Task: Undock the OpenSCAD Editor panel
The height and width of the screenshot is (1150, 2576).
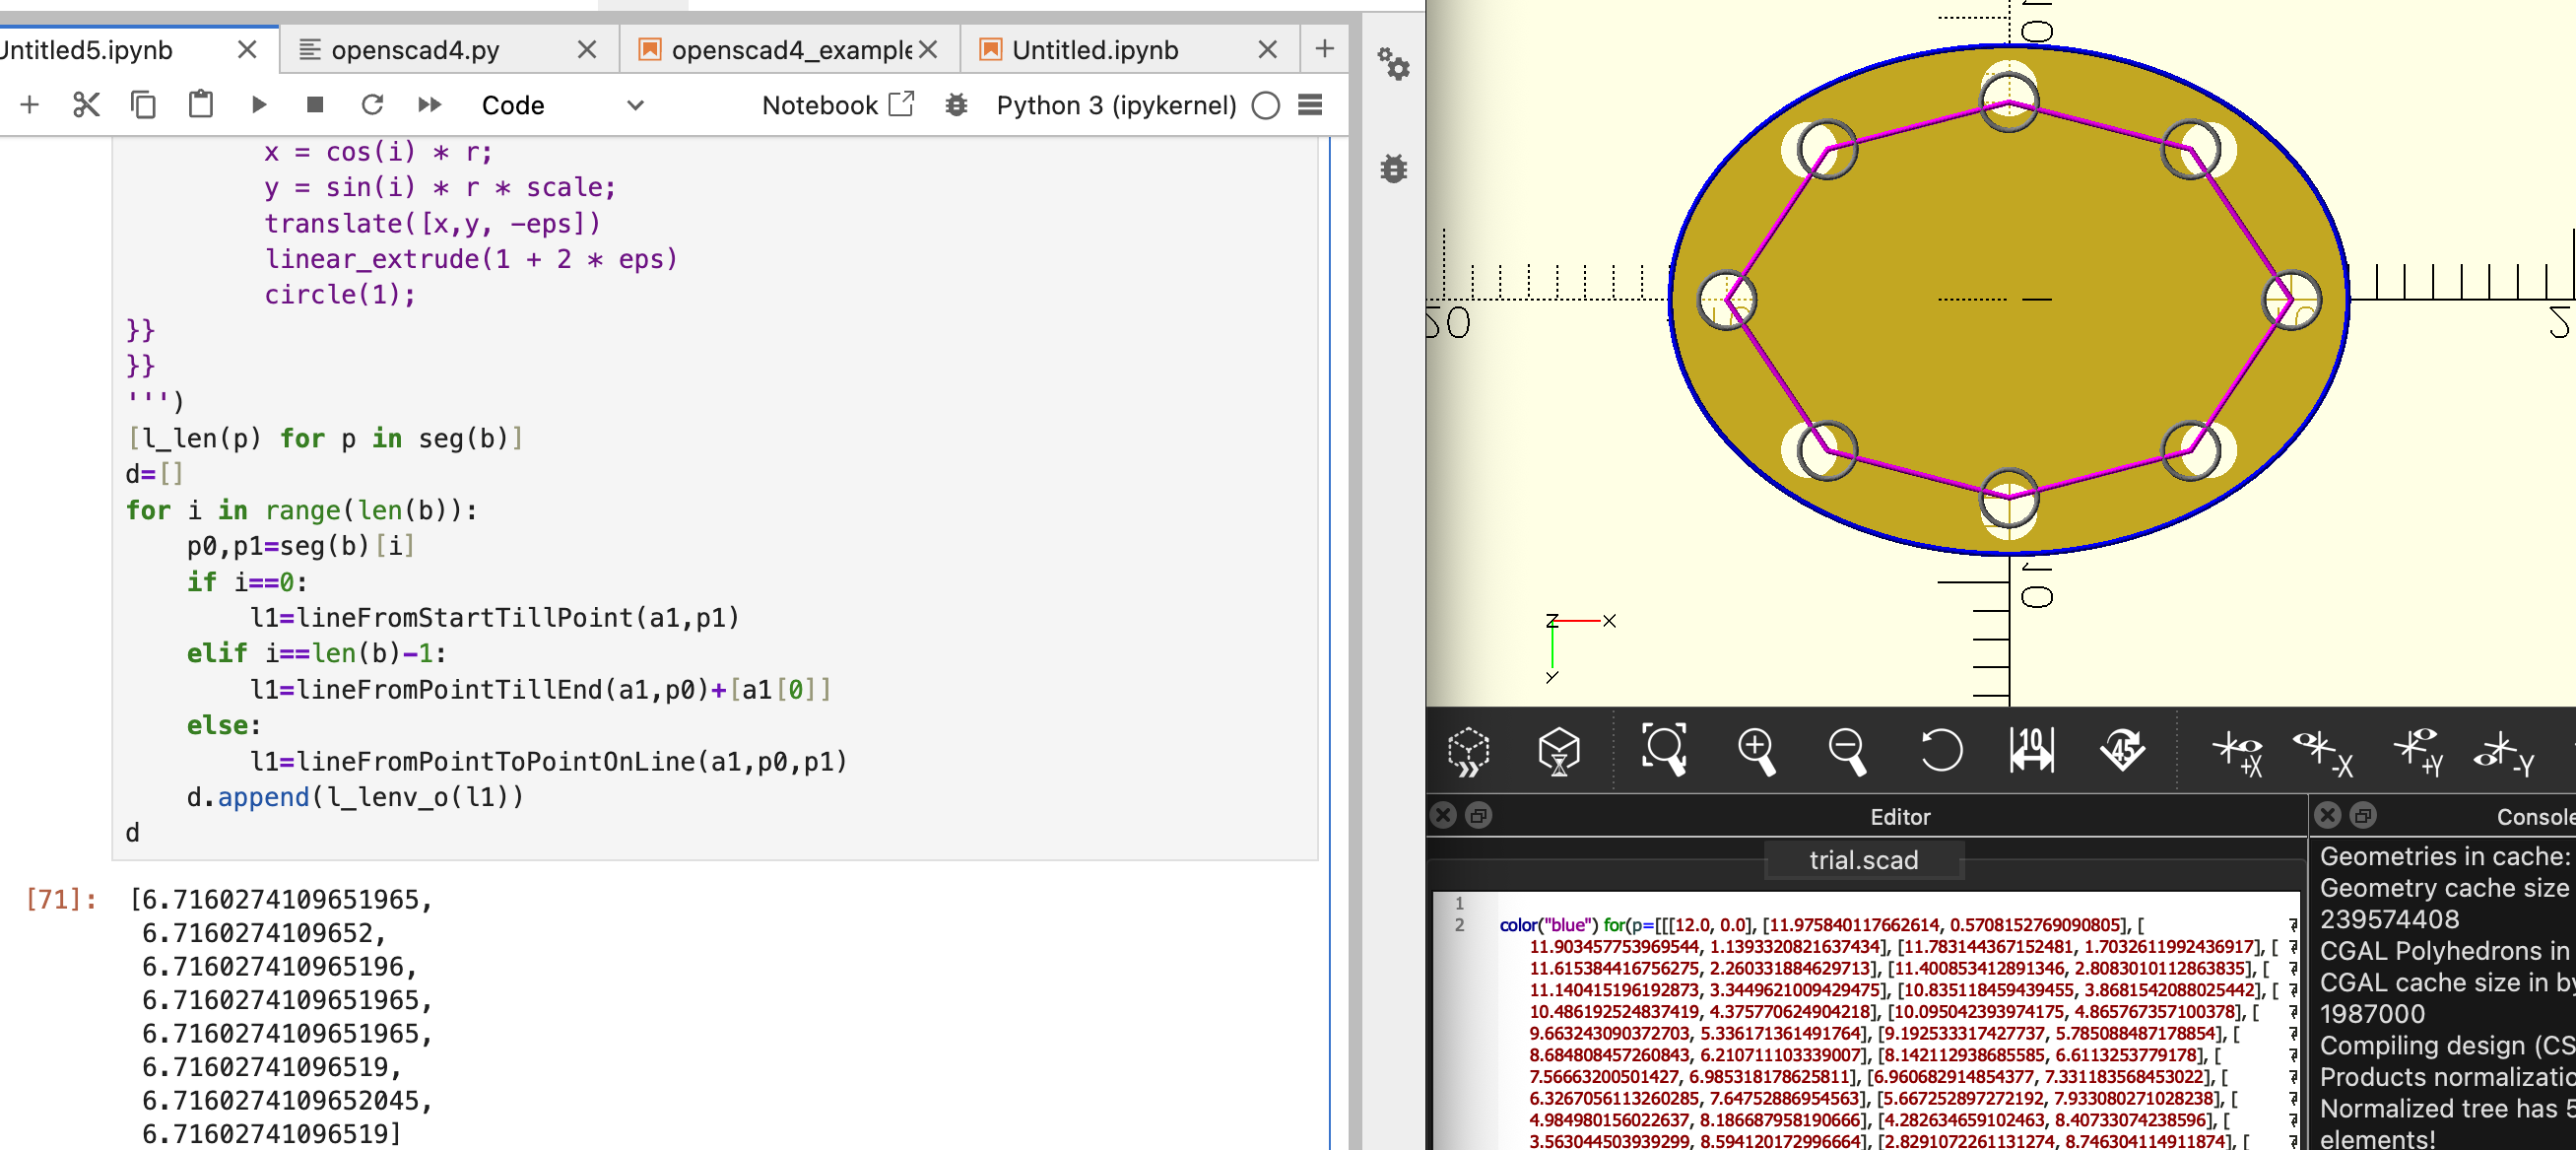Action: 1478,816
